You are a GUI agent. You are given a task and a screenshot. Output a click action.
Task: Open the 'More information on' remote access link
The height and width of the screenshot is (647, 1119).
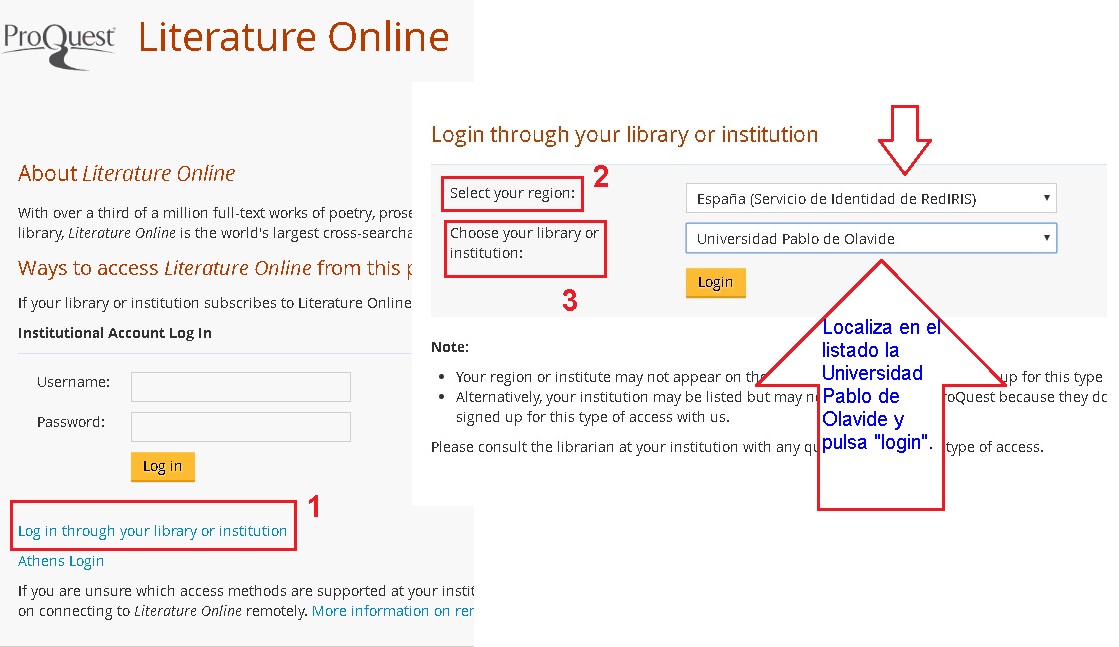[x=390, y=611]
